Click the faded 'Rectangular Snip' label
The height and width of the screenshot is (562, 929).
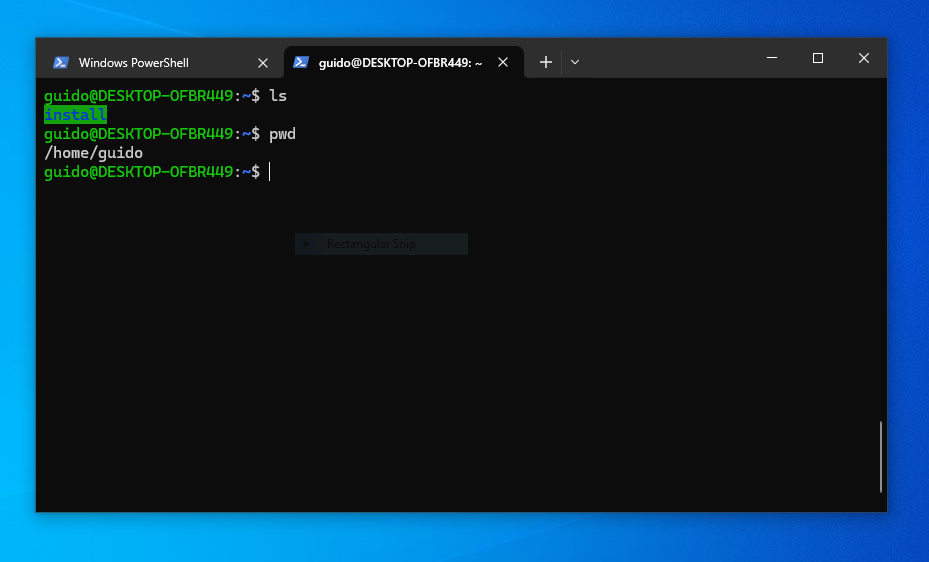pyautogui.click(x=371, y=244)
